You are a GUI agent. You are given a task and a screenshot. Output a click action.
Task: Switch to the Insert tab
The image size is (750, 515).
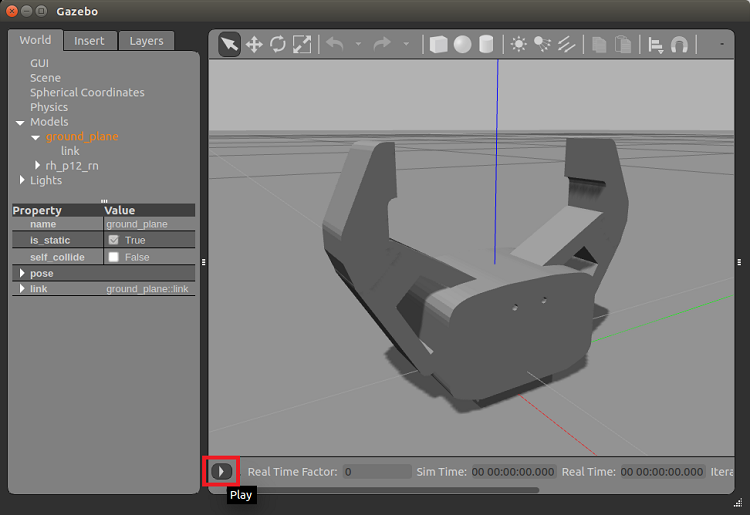click(x=89, y=41)
